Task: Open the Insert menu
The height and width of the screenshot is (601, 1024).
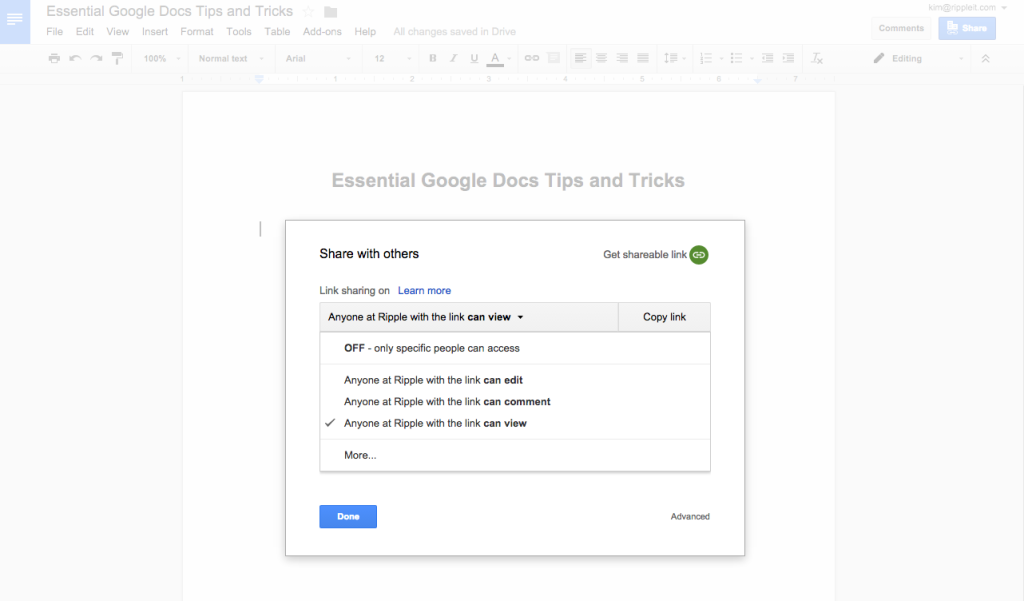Action: click(x=155, y=31)
